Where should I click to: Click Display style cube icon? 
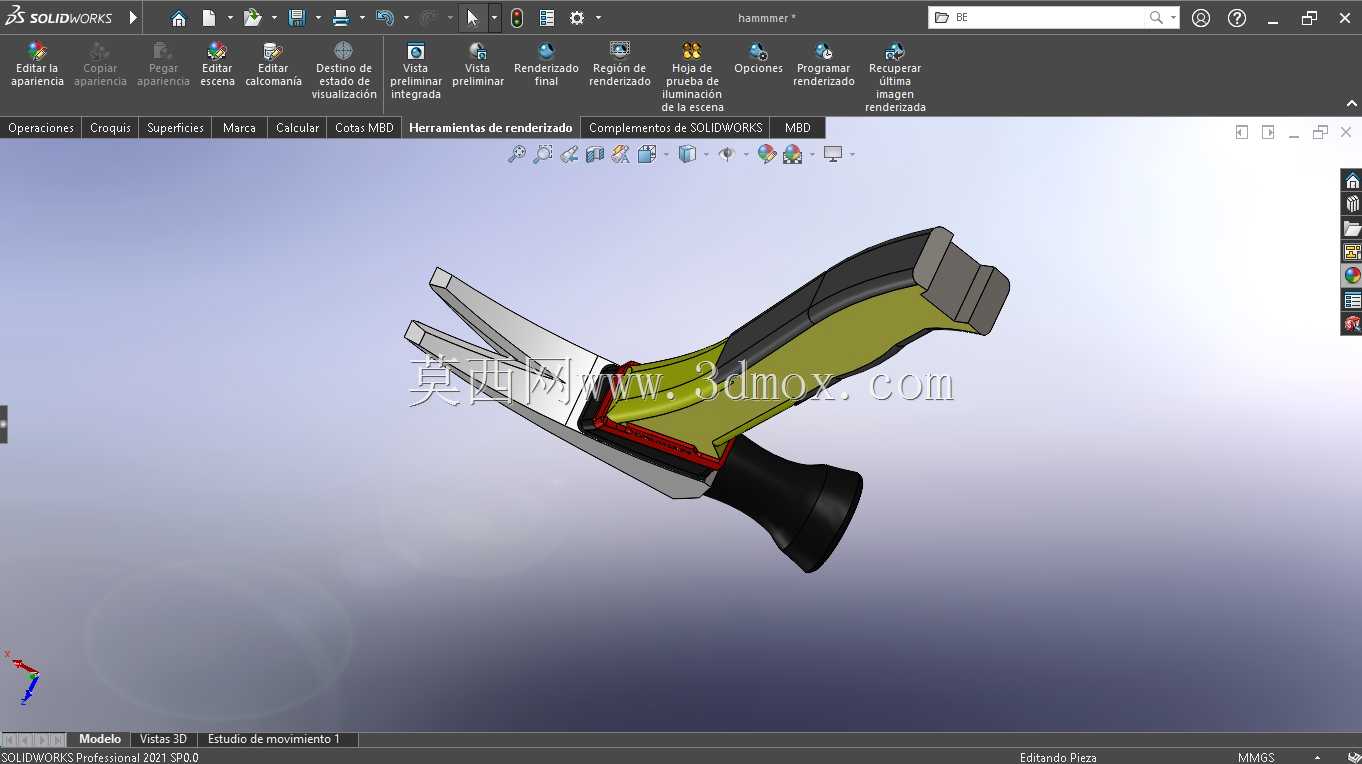[687, 154]
